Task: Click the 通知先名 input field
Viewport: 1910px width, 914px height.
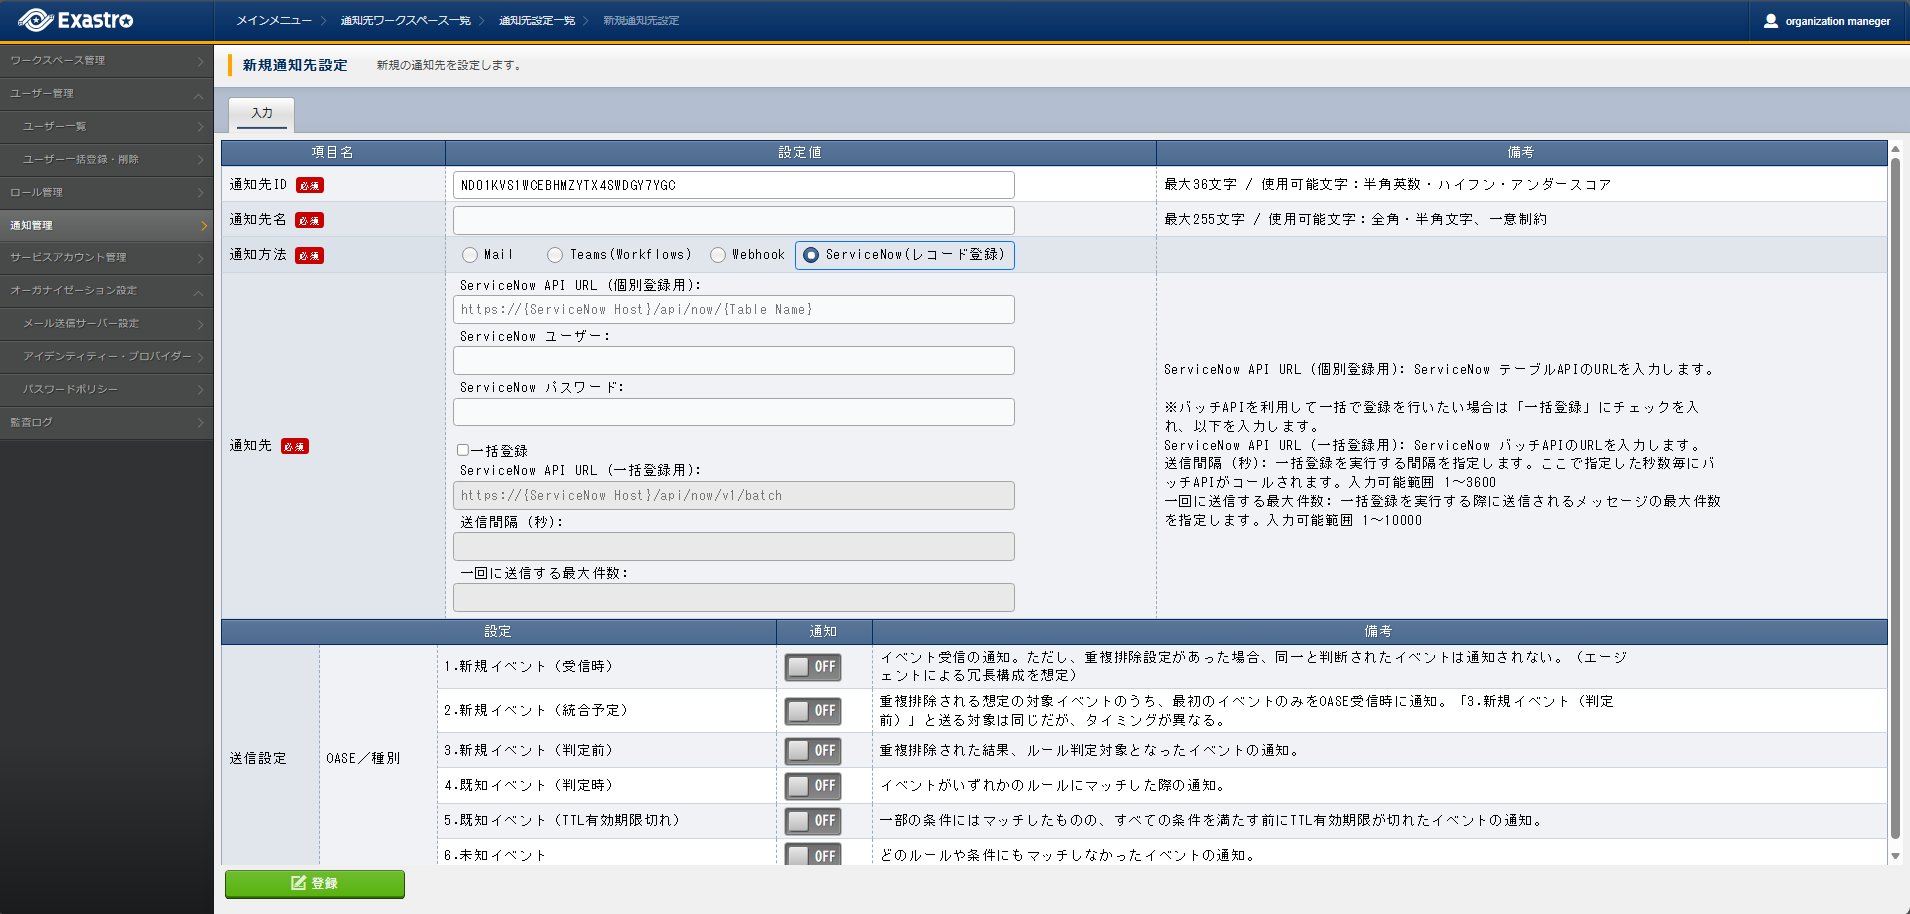Action: pyautogui.click(x=734, y=220)
